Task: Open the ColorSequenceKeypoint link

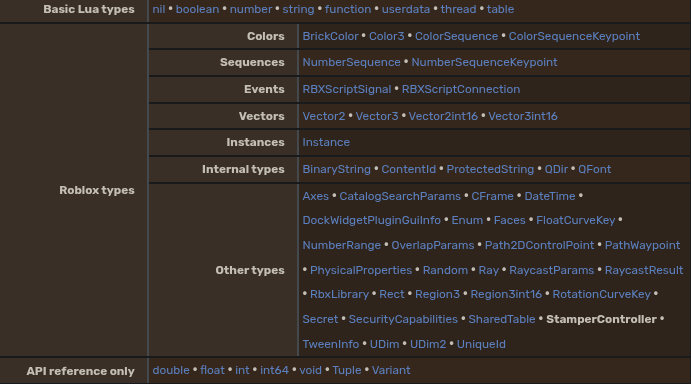Action: [574, 36]
